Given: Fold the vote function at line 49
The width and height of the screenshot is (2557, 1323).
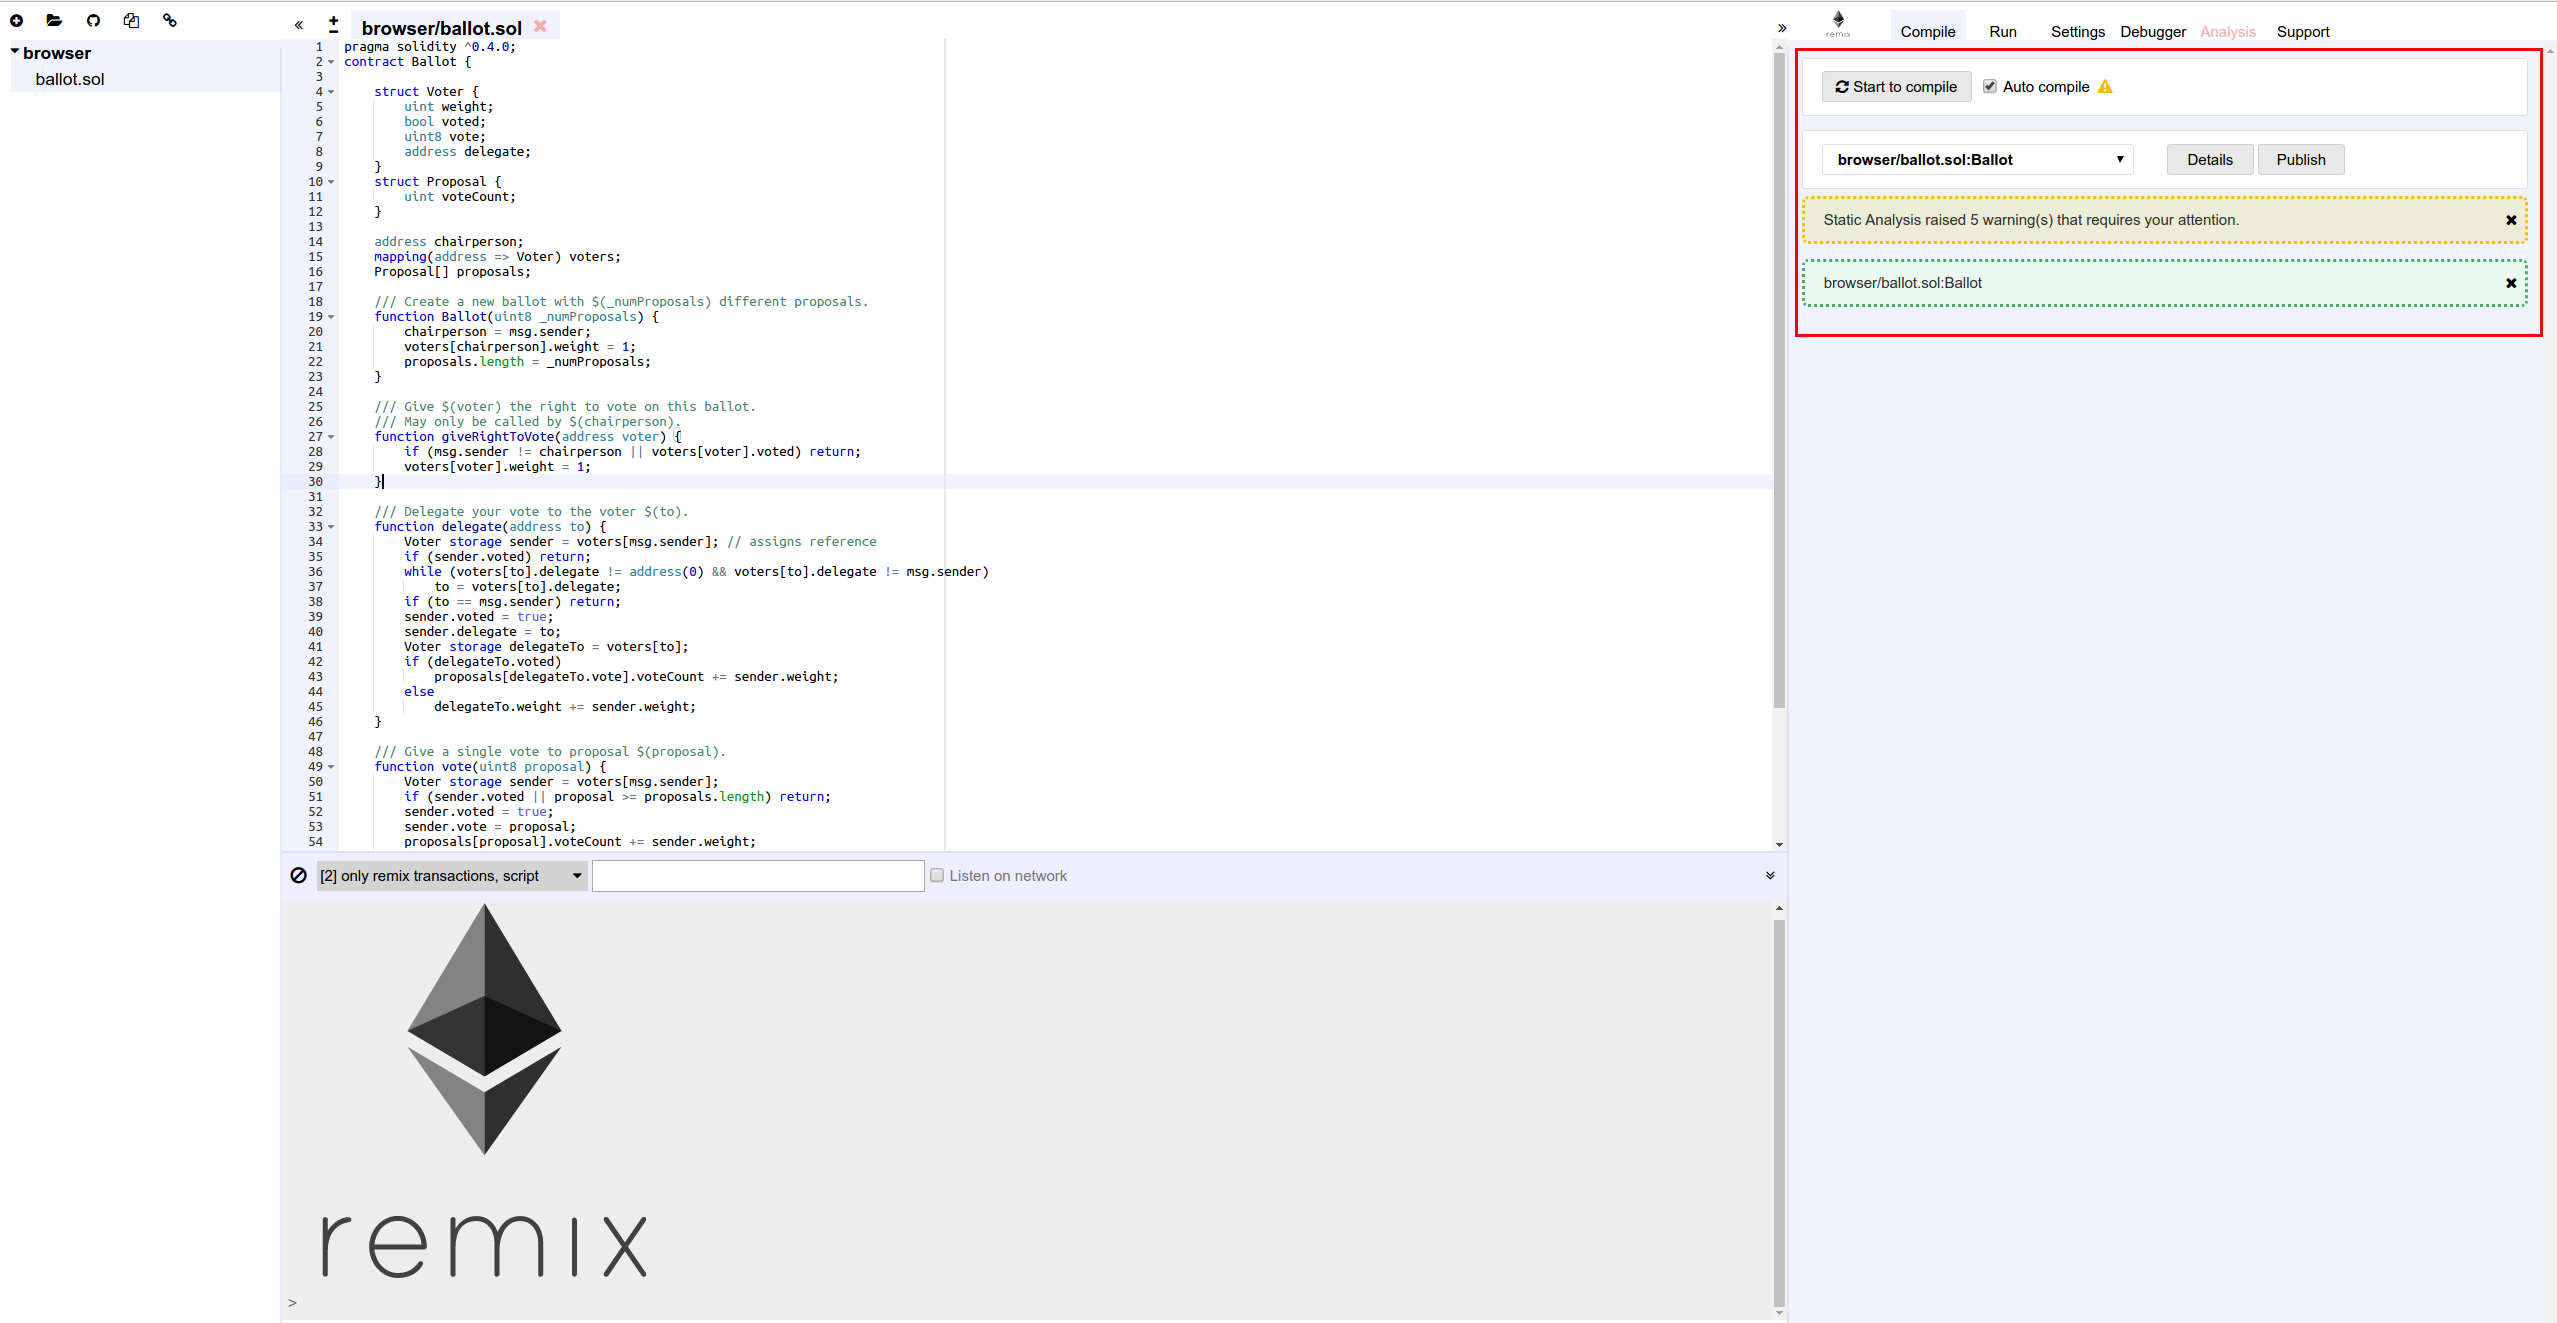Looking at the screenshot, I should pyautogui.click(x=331, y=767).
